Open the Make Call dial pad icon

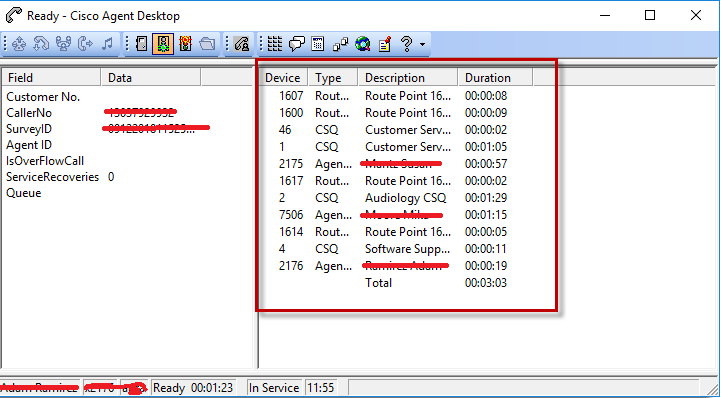point(275,44)
